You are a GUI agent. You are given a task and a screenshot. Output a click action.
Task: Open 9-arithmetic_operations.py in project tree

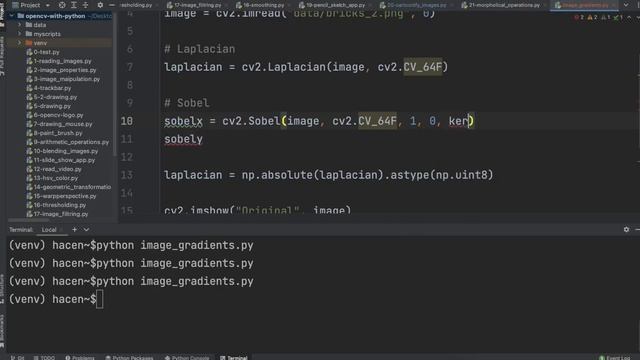(x=71, y=142)
